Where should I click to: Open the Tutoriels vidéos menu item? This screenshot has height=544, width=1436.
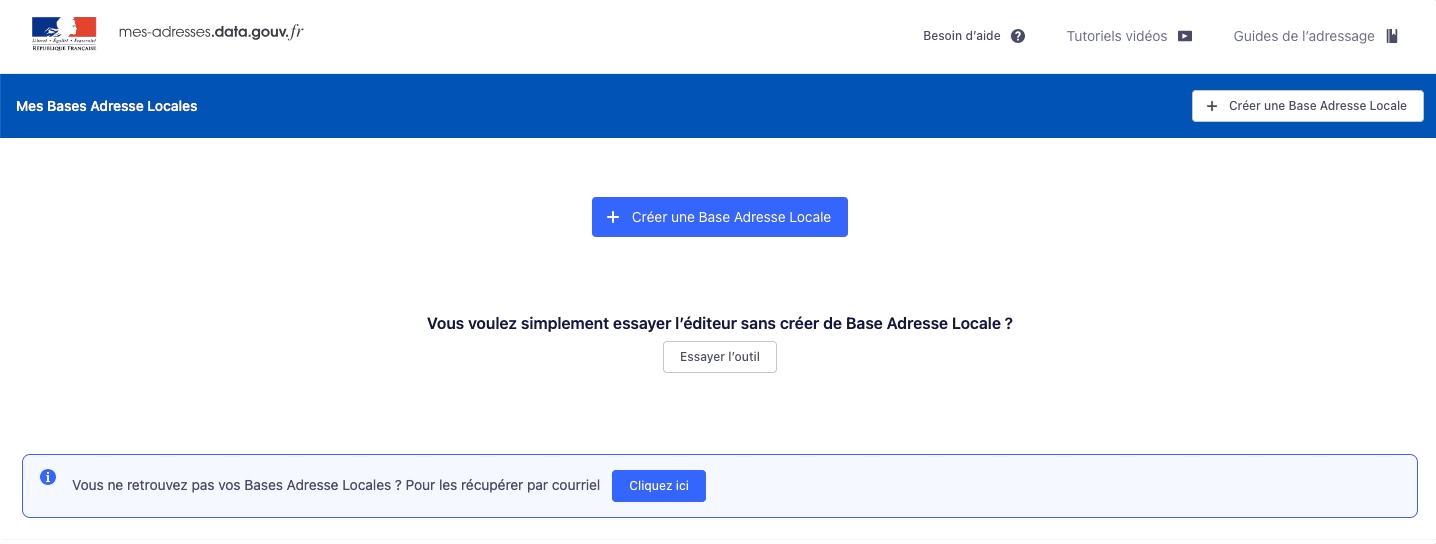pyautogui.click(x=1116, y=36)
